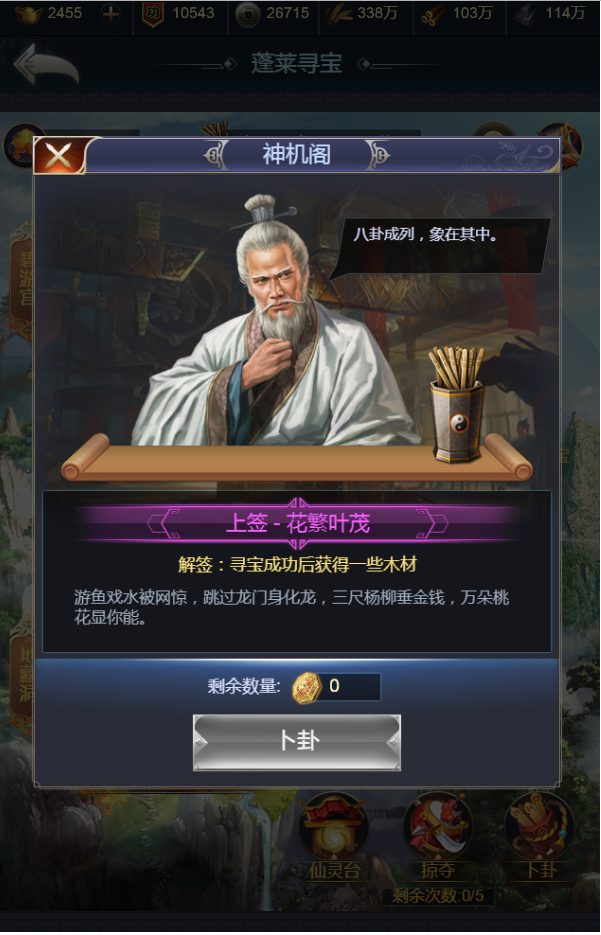This screenshot has height=935, width=601.
Task: Go back using the arrow icon
Action: (x=47, y=64)
